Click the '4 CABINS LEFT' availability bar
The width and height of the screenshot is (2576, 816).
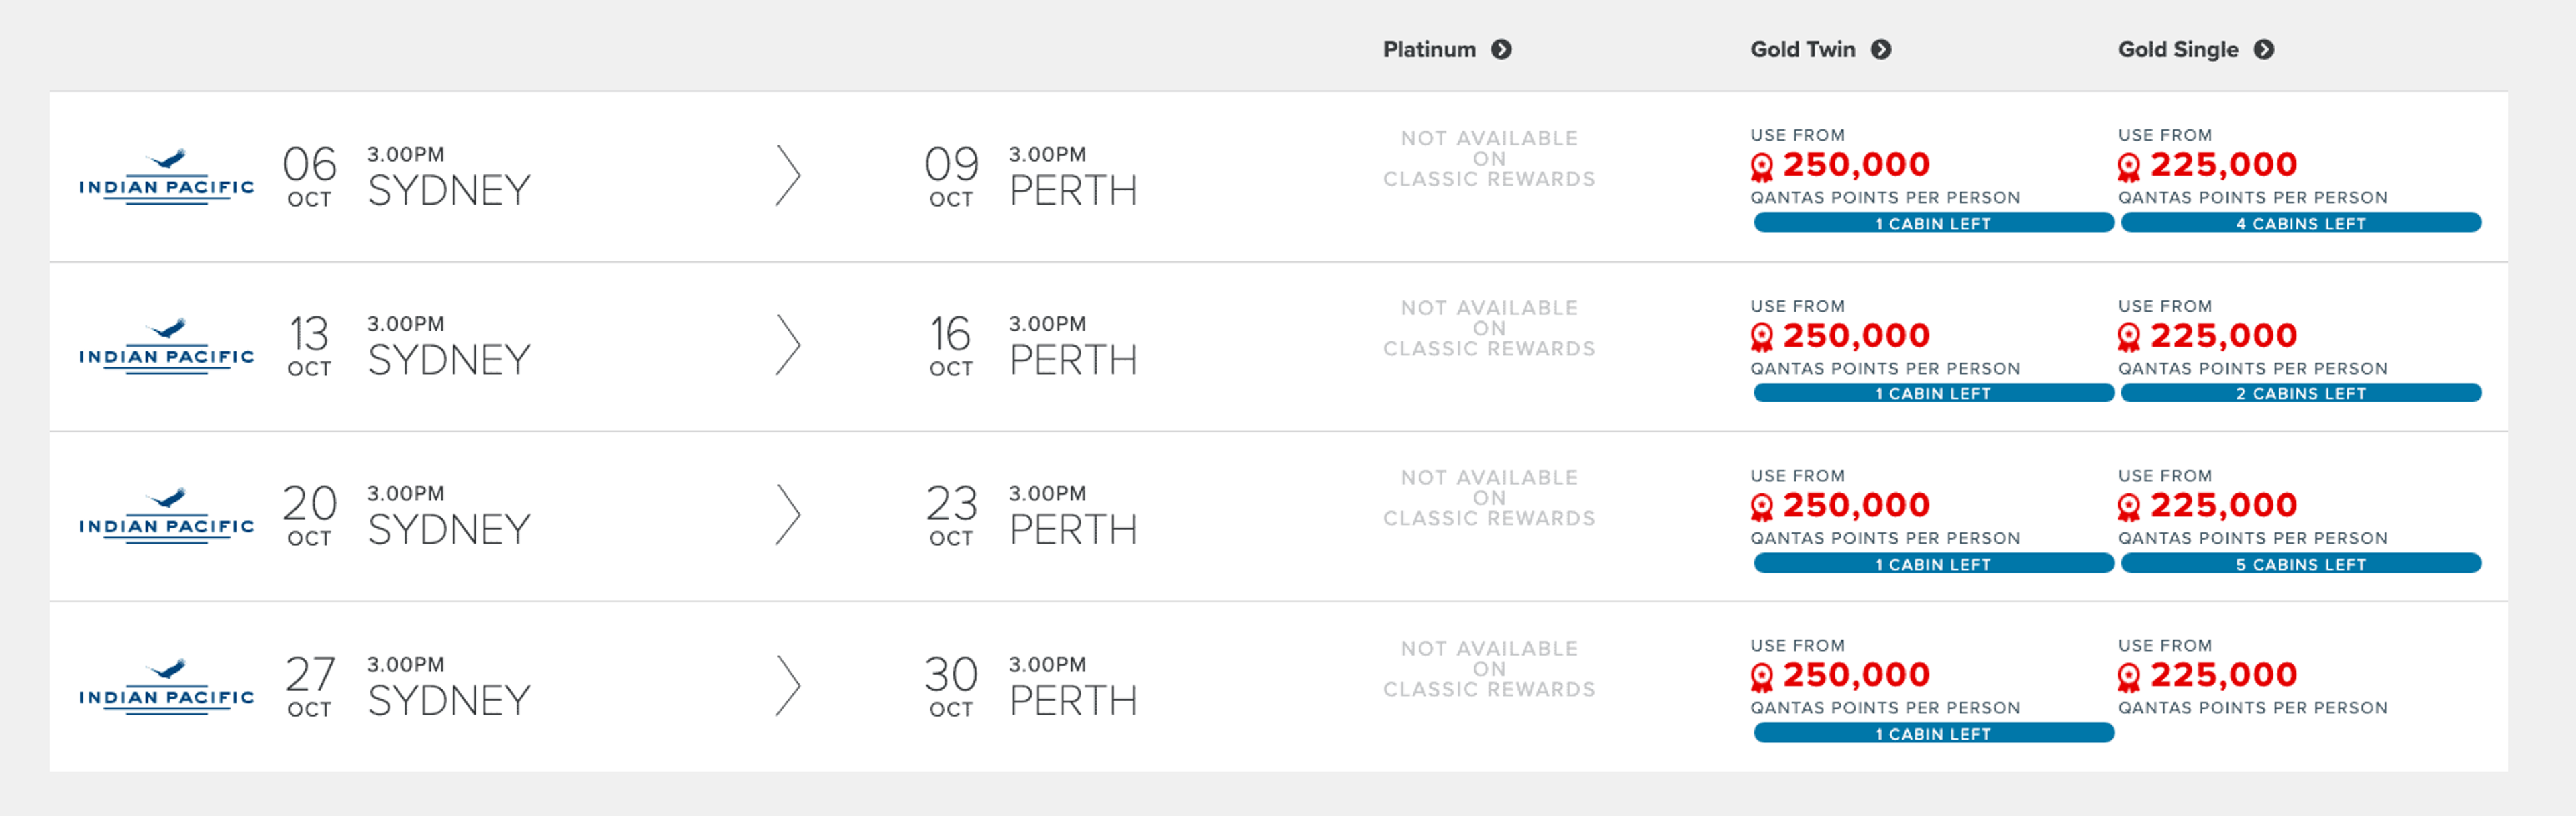pyautogui.click(x=2300, y=223)
